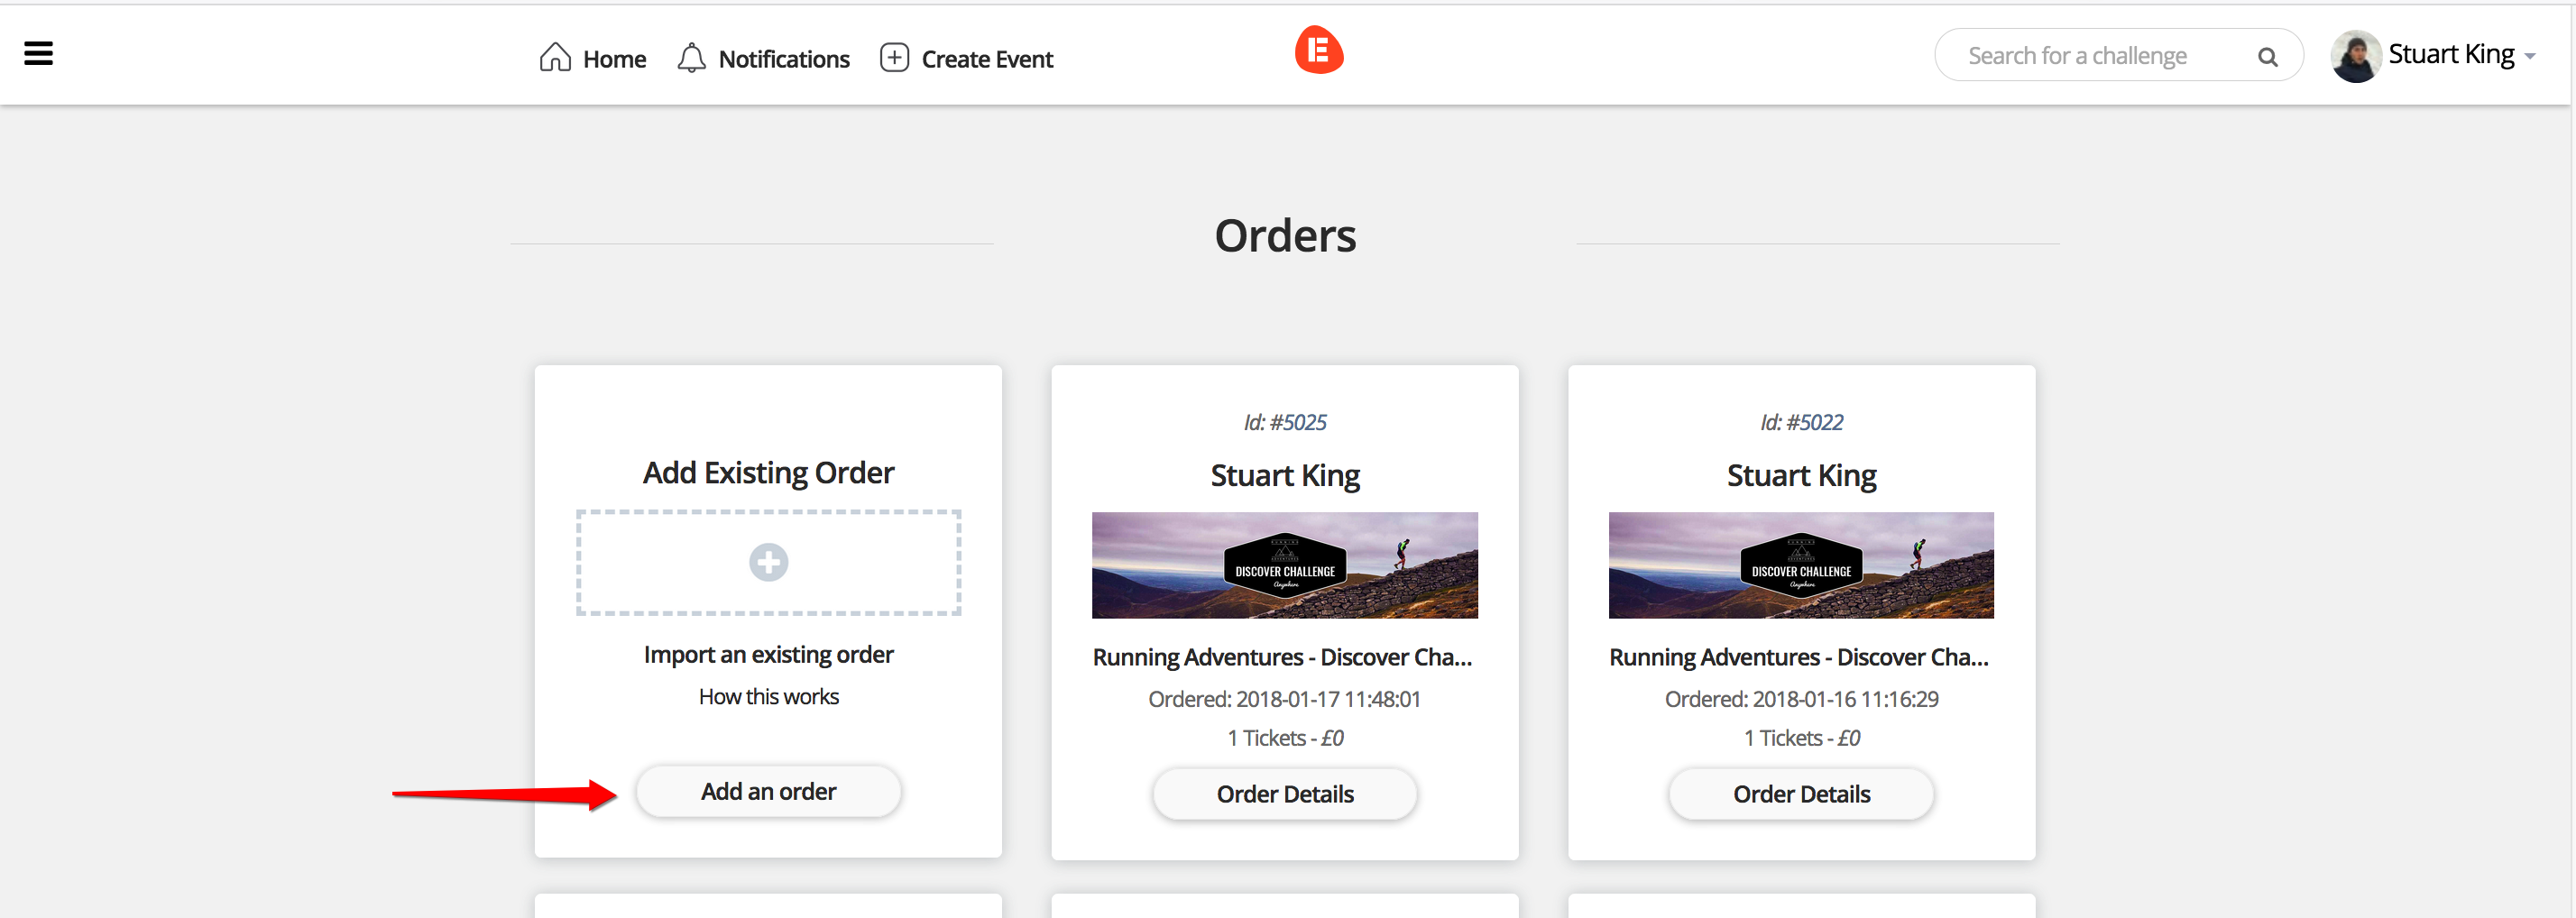Screen dimensions: 2576x918
Task: Click order #5025 Discover Challenge banner image
Action: click(1284, 565)
